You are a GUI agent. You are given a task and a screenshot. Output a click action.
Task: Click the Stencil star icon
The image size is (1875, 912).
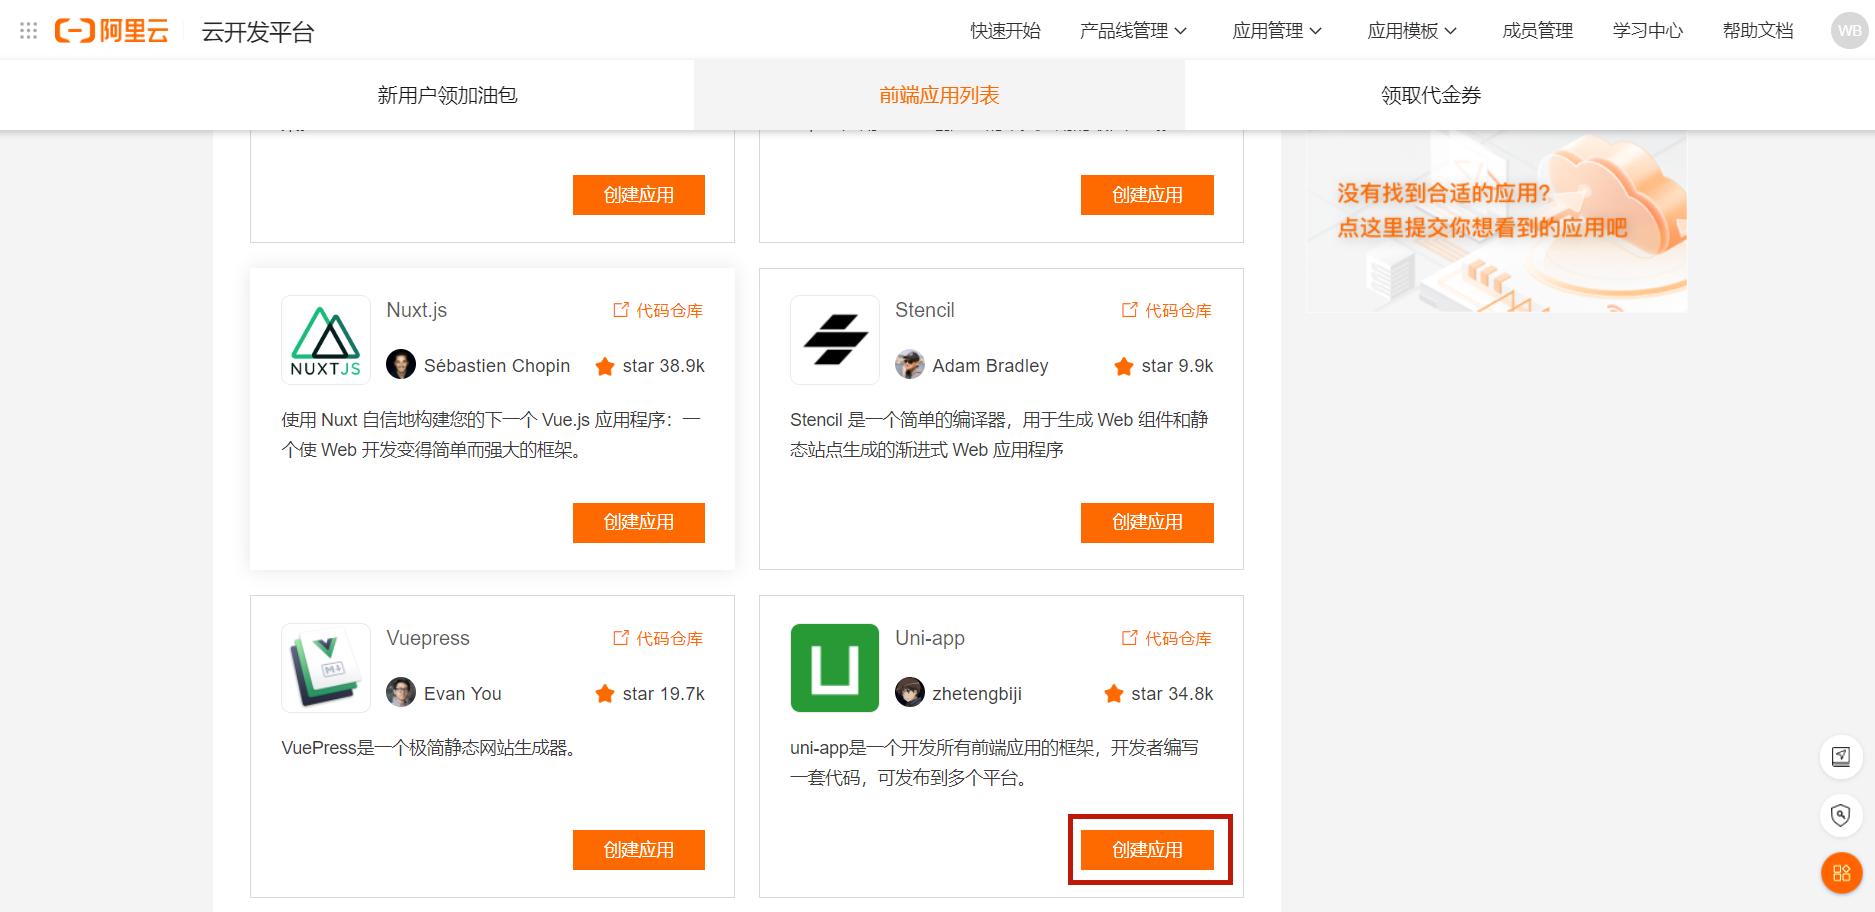pyautogui.click(x=1124, y=366)
